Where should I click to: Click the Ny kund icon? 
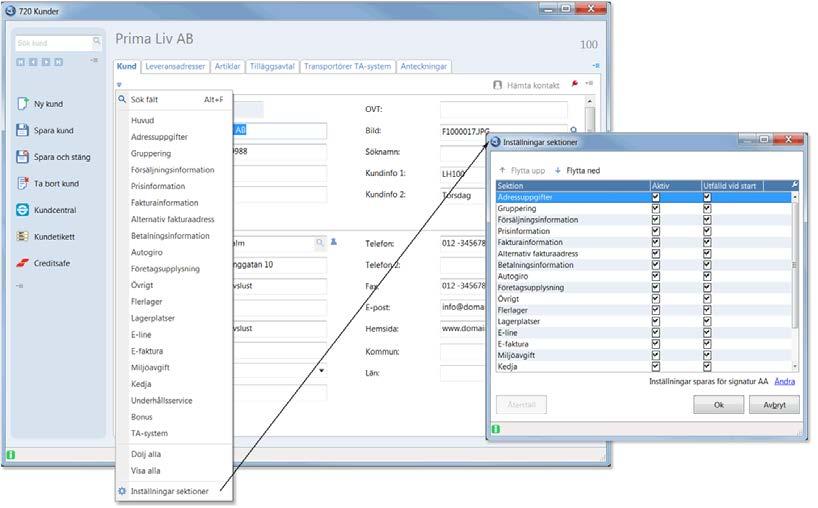click(x=22, y=104)
